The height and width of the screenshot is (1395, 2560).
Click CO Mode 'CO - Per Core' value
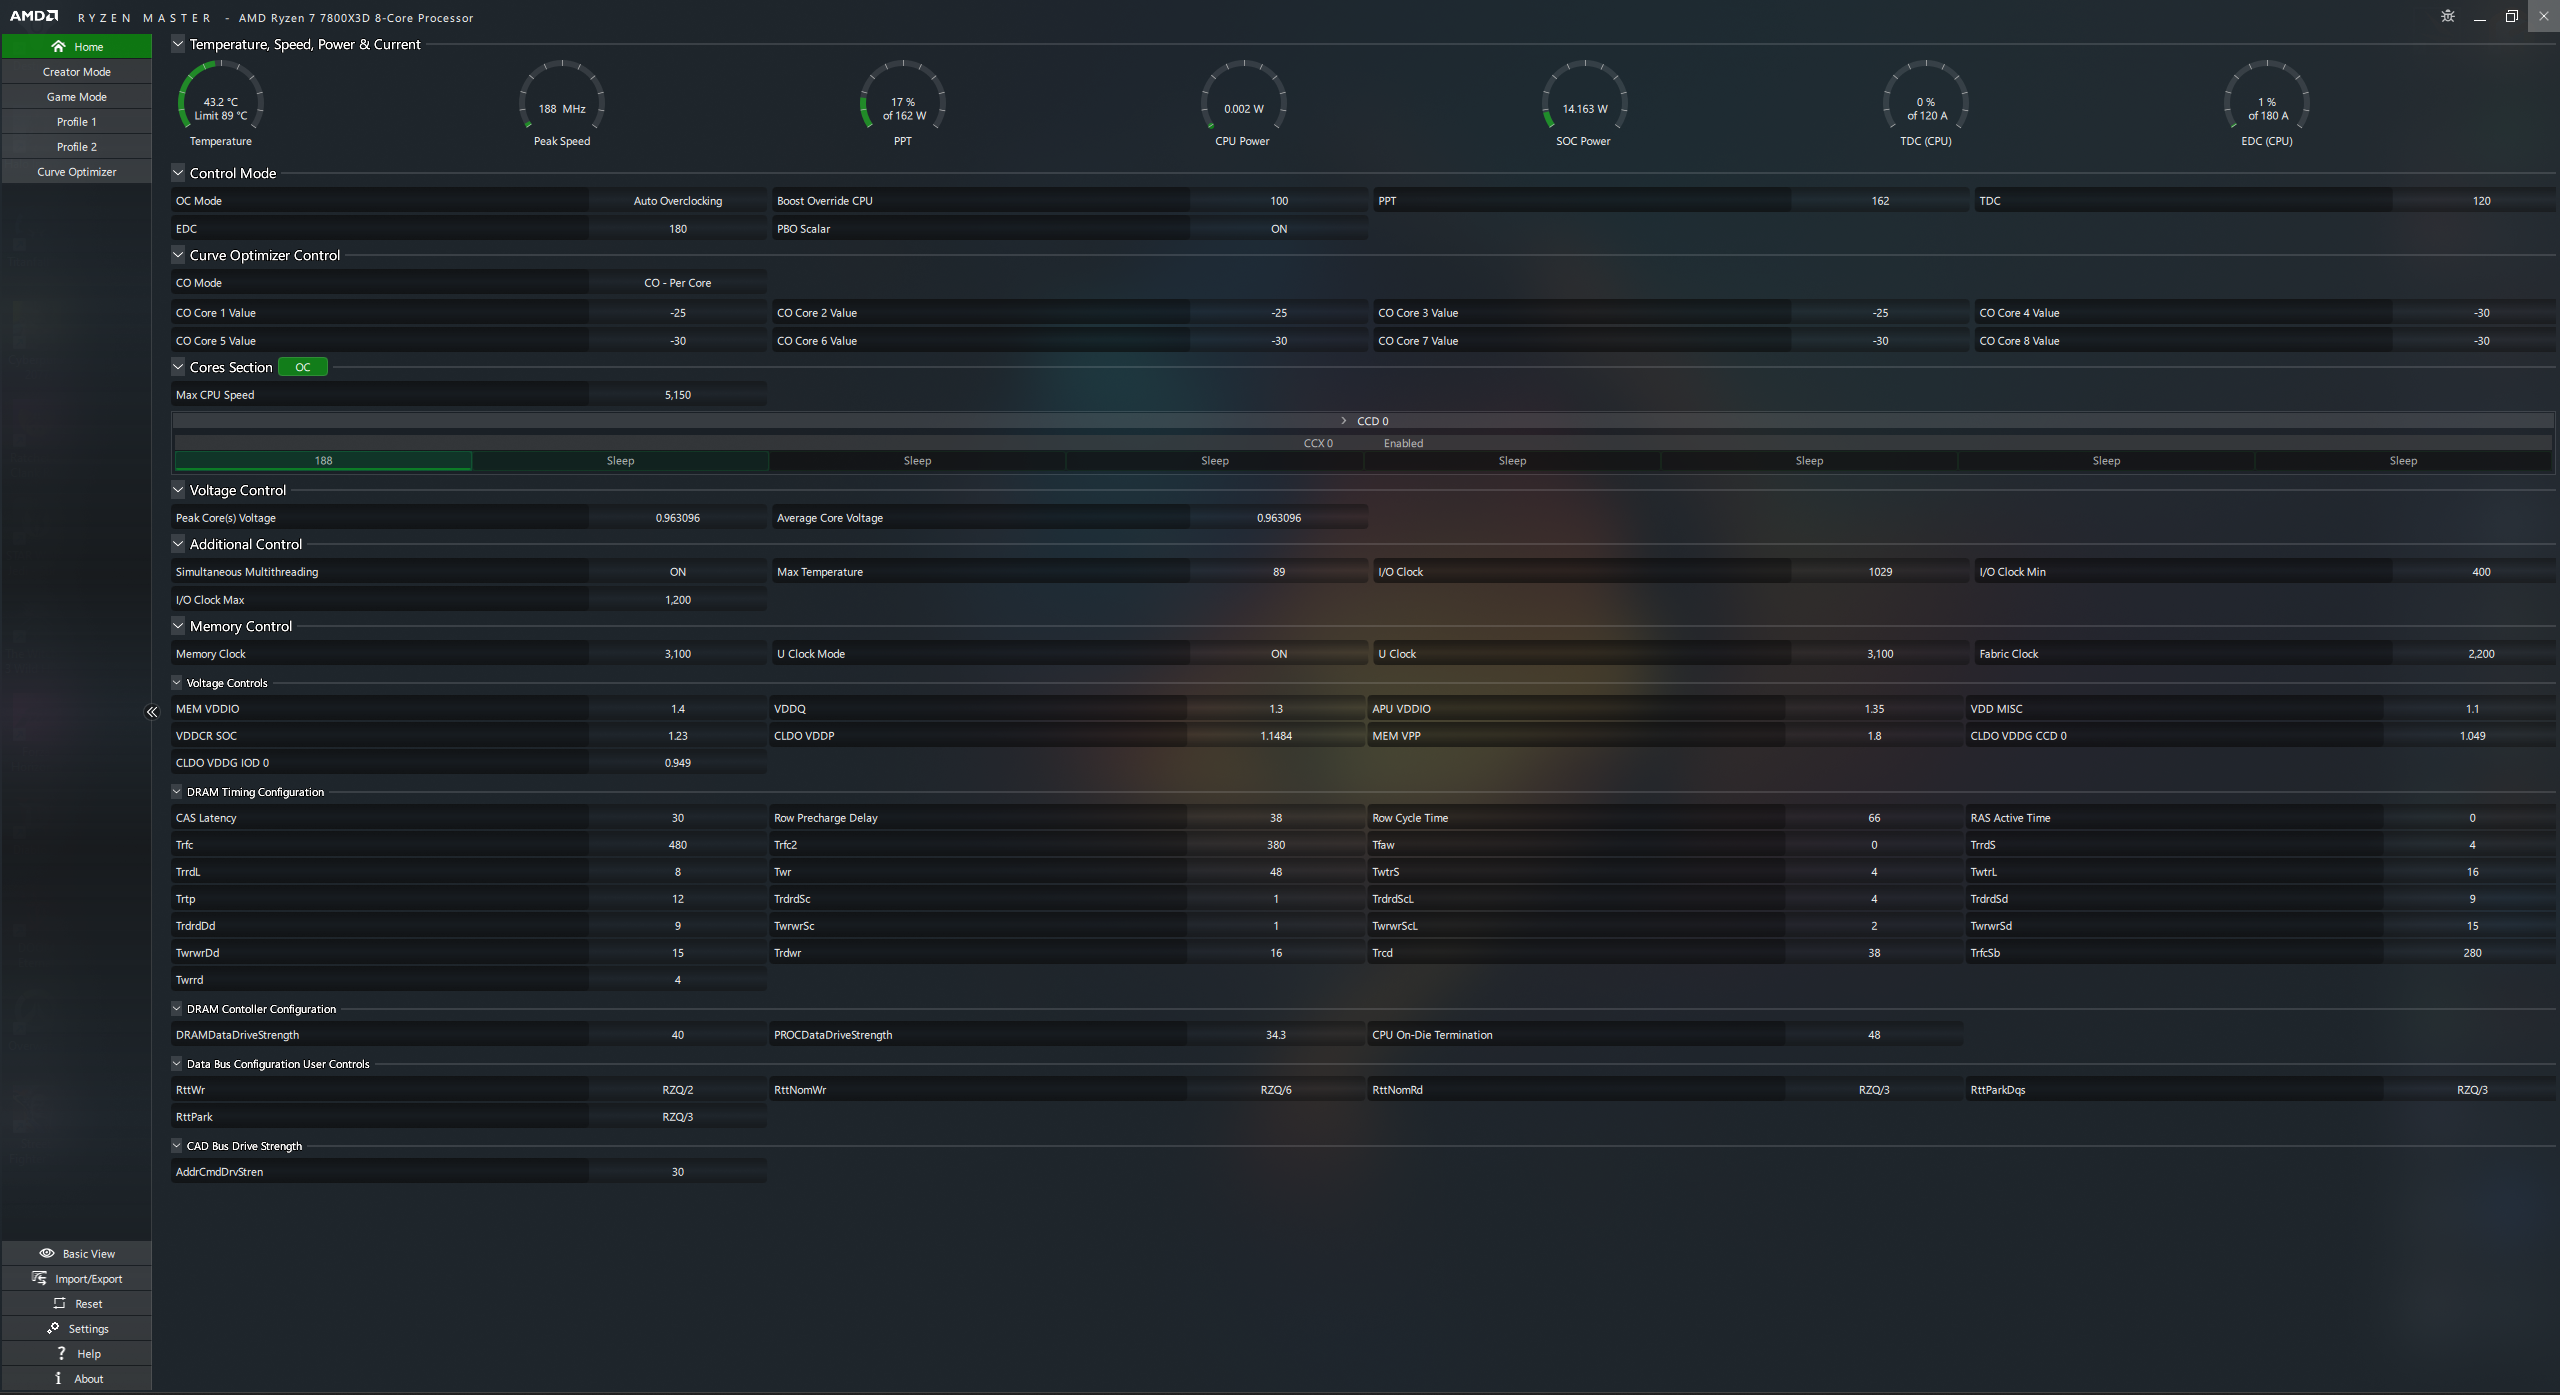(x=678, y=283)
